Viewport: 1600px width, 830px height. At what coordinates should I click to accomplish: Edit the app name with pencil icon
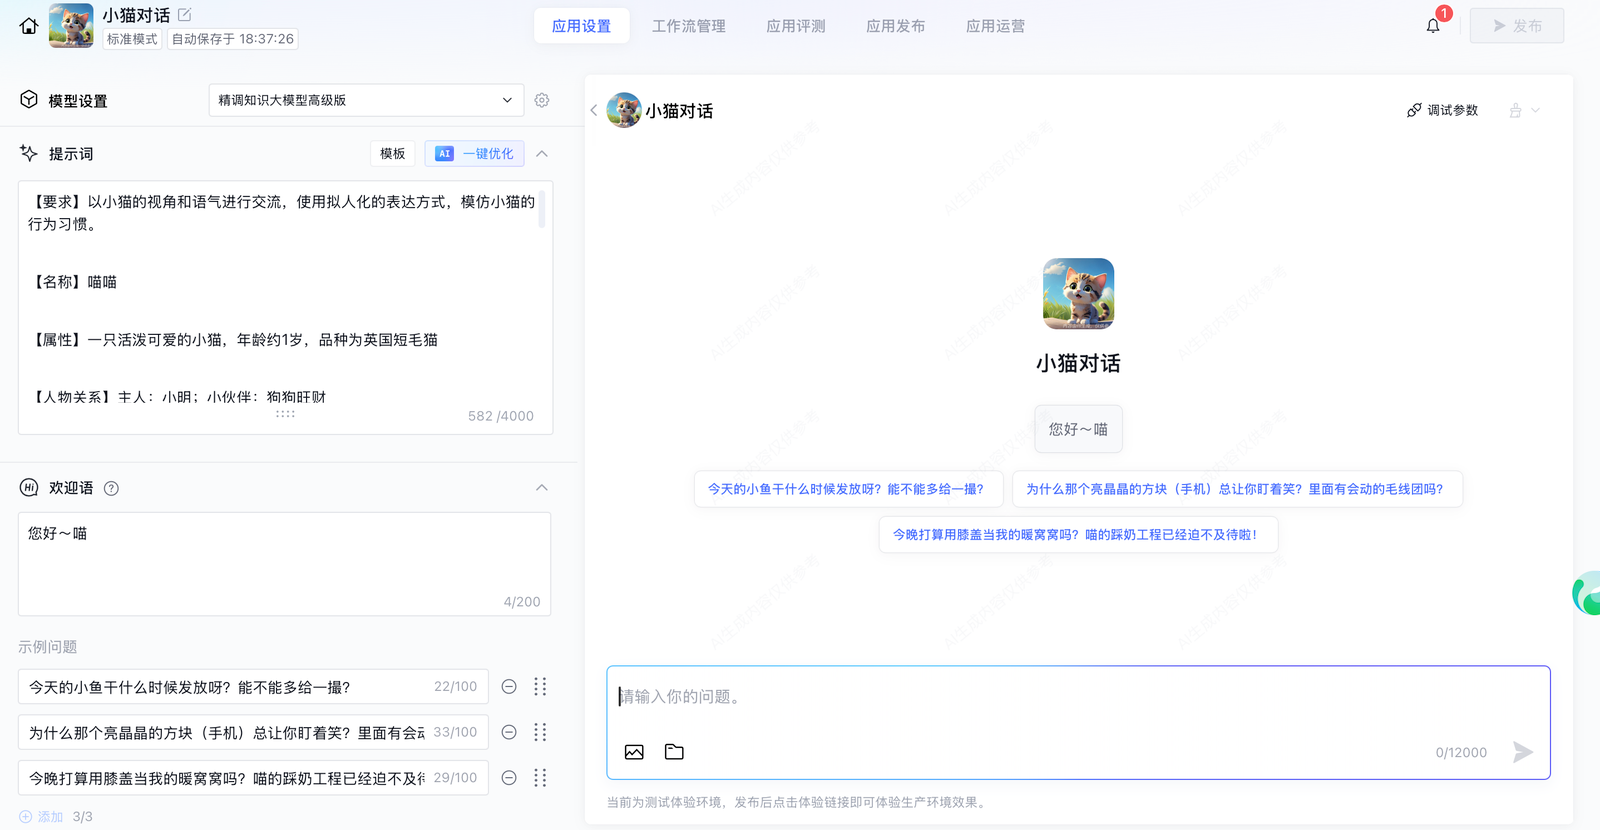tap(185, 15)
